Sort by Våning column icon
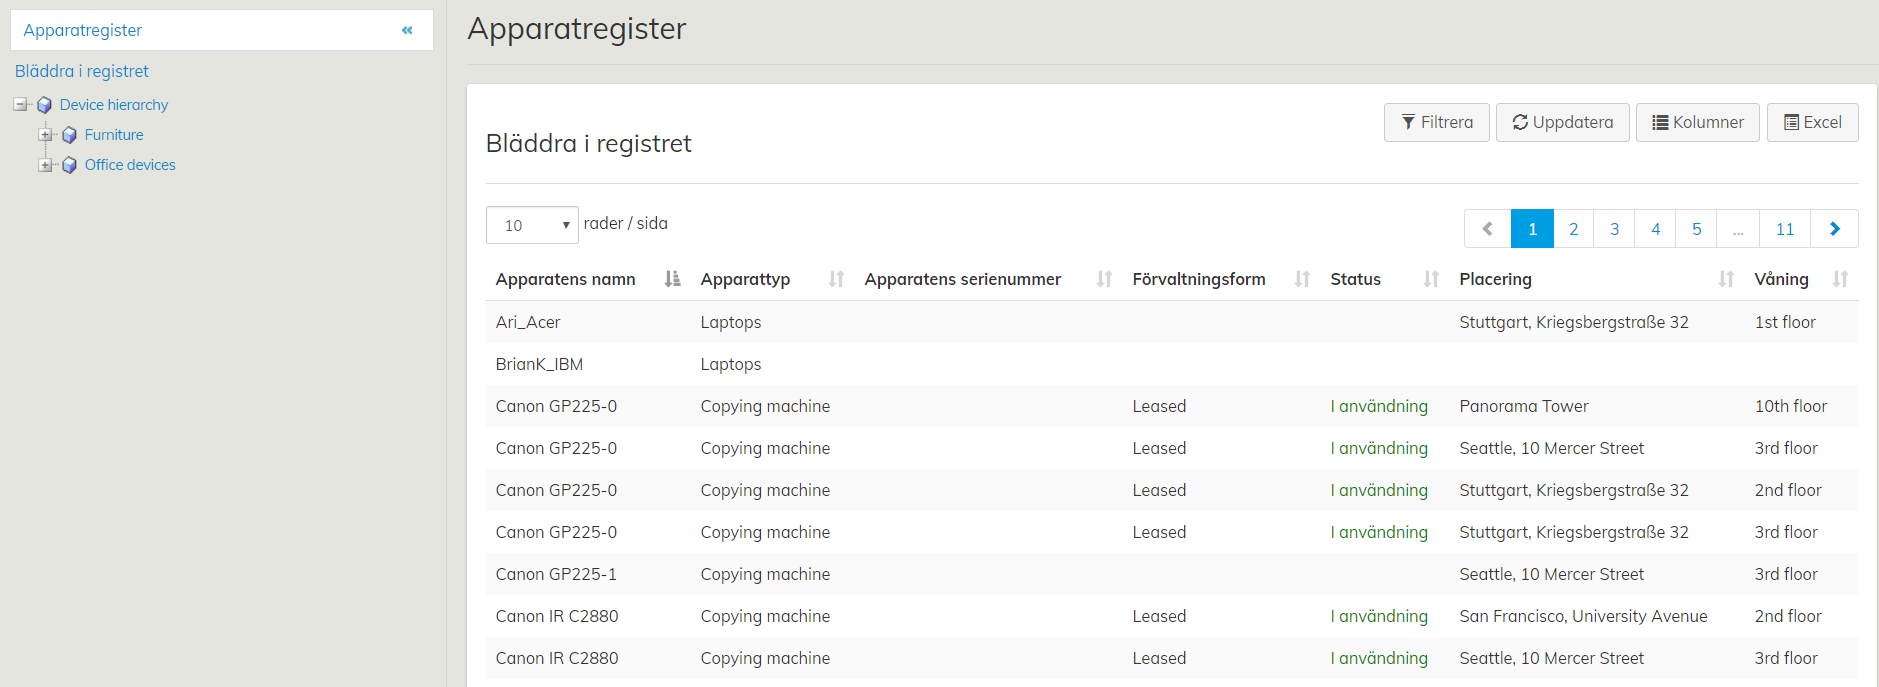This screenshot has width=1879, height=687. pos(1840,279)
